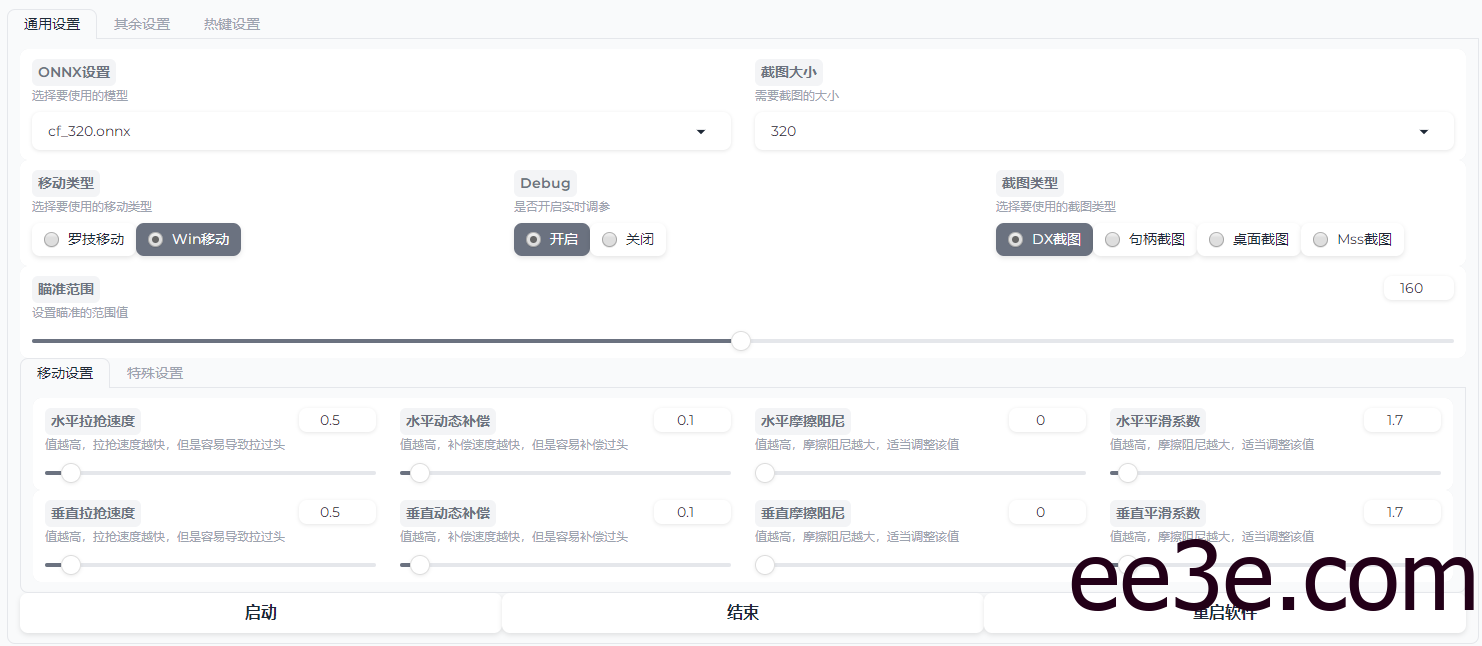Select 桌面截图 as the capture type

click(1248, 239)
